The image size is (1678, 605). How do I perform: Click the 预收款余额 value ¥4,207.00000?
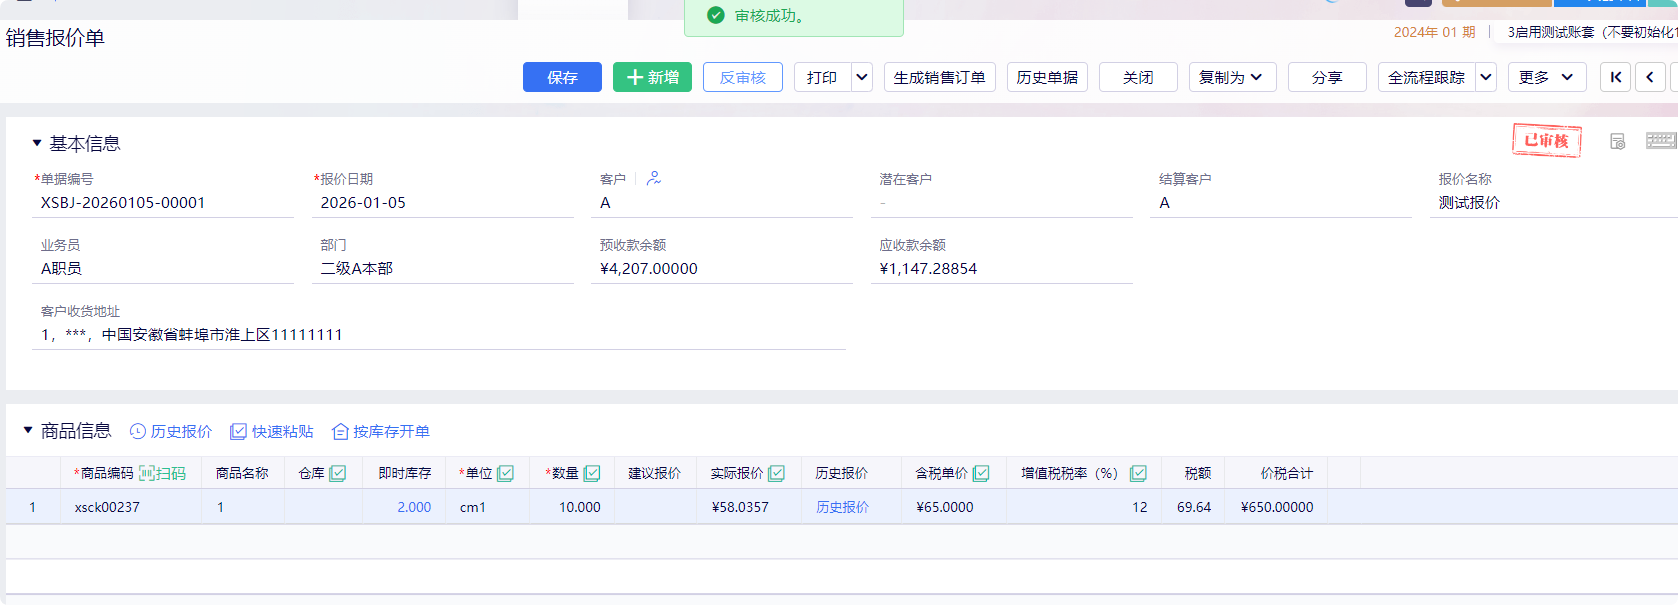click(x=649, y=269)
